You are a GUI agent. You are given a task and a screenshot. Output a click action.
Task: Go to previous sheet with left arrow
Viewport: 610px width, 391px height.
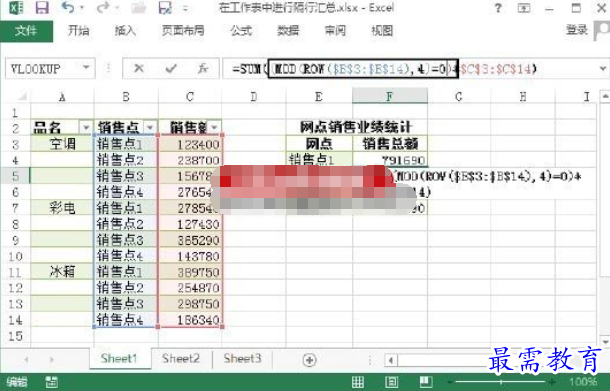tap(26, 360)
